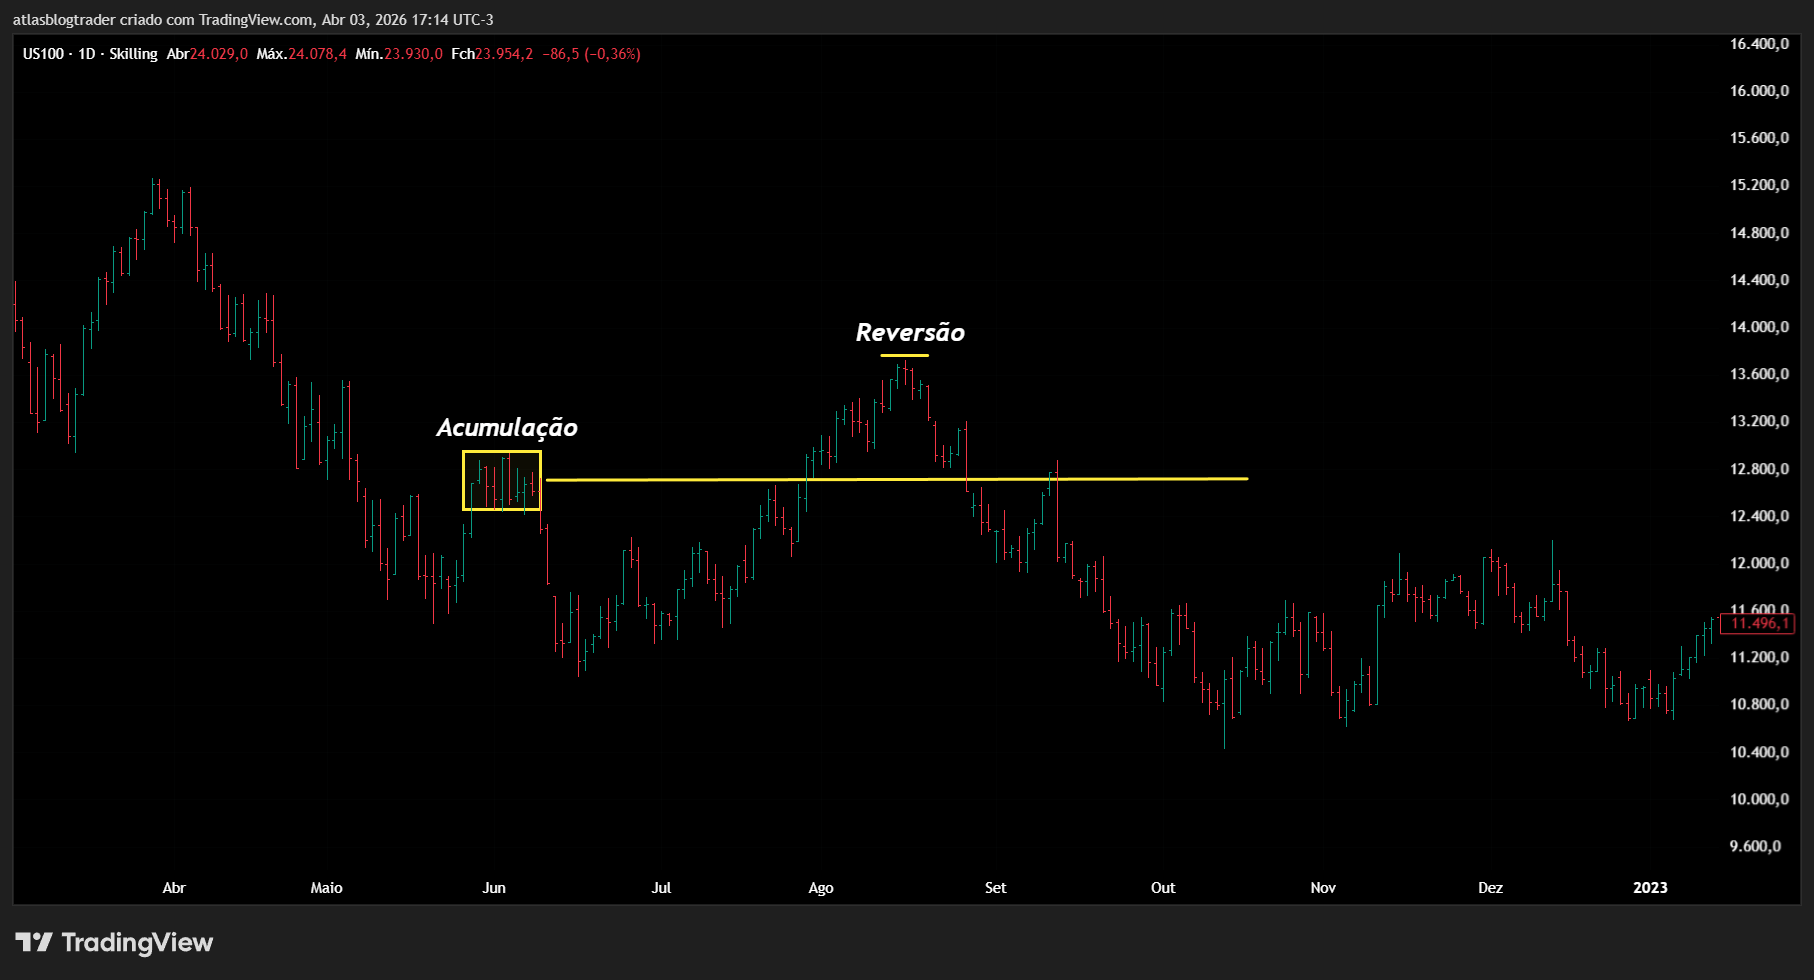Click the TradingView logo icon
The image size is (1814, 980).
click(x=33, y=942)
